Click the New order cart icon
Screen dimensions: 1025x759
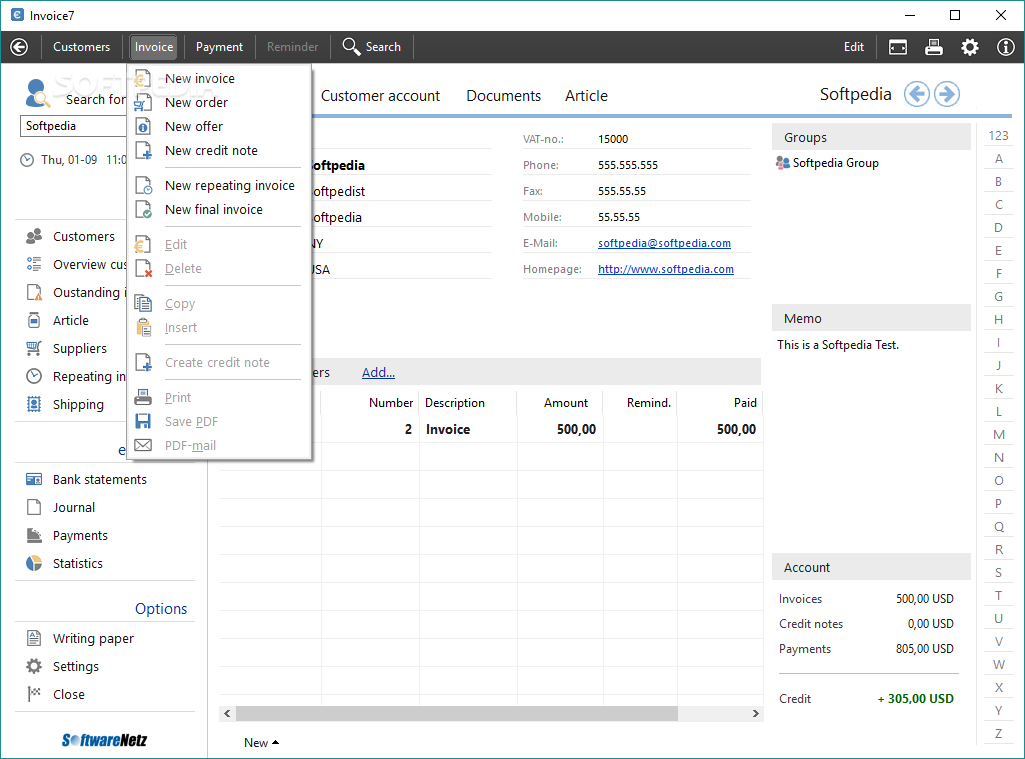pos(143,103)
